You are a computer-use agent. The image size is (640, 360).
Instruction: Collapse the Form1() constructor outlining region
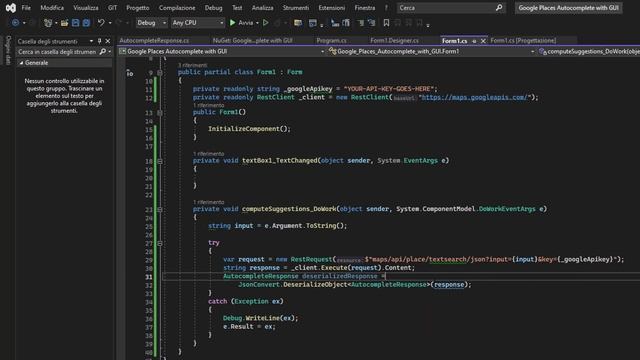(x=160, y=112)
